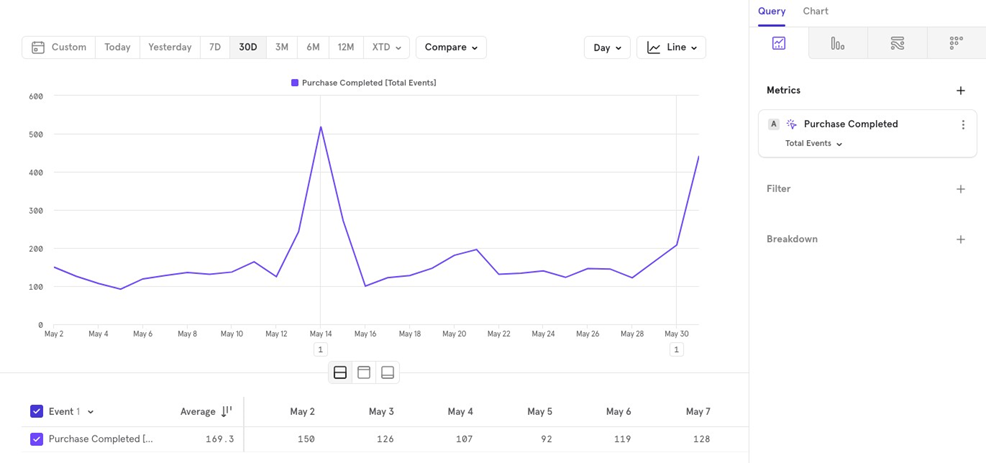The width and height of the screenshot is (986, 463).
Task: Show split chart and table layout
Action: (x=340, y=373)
